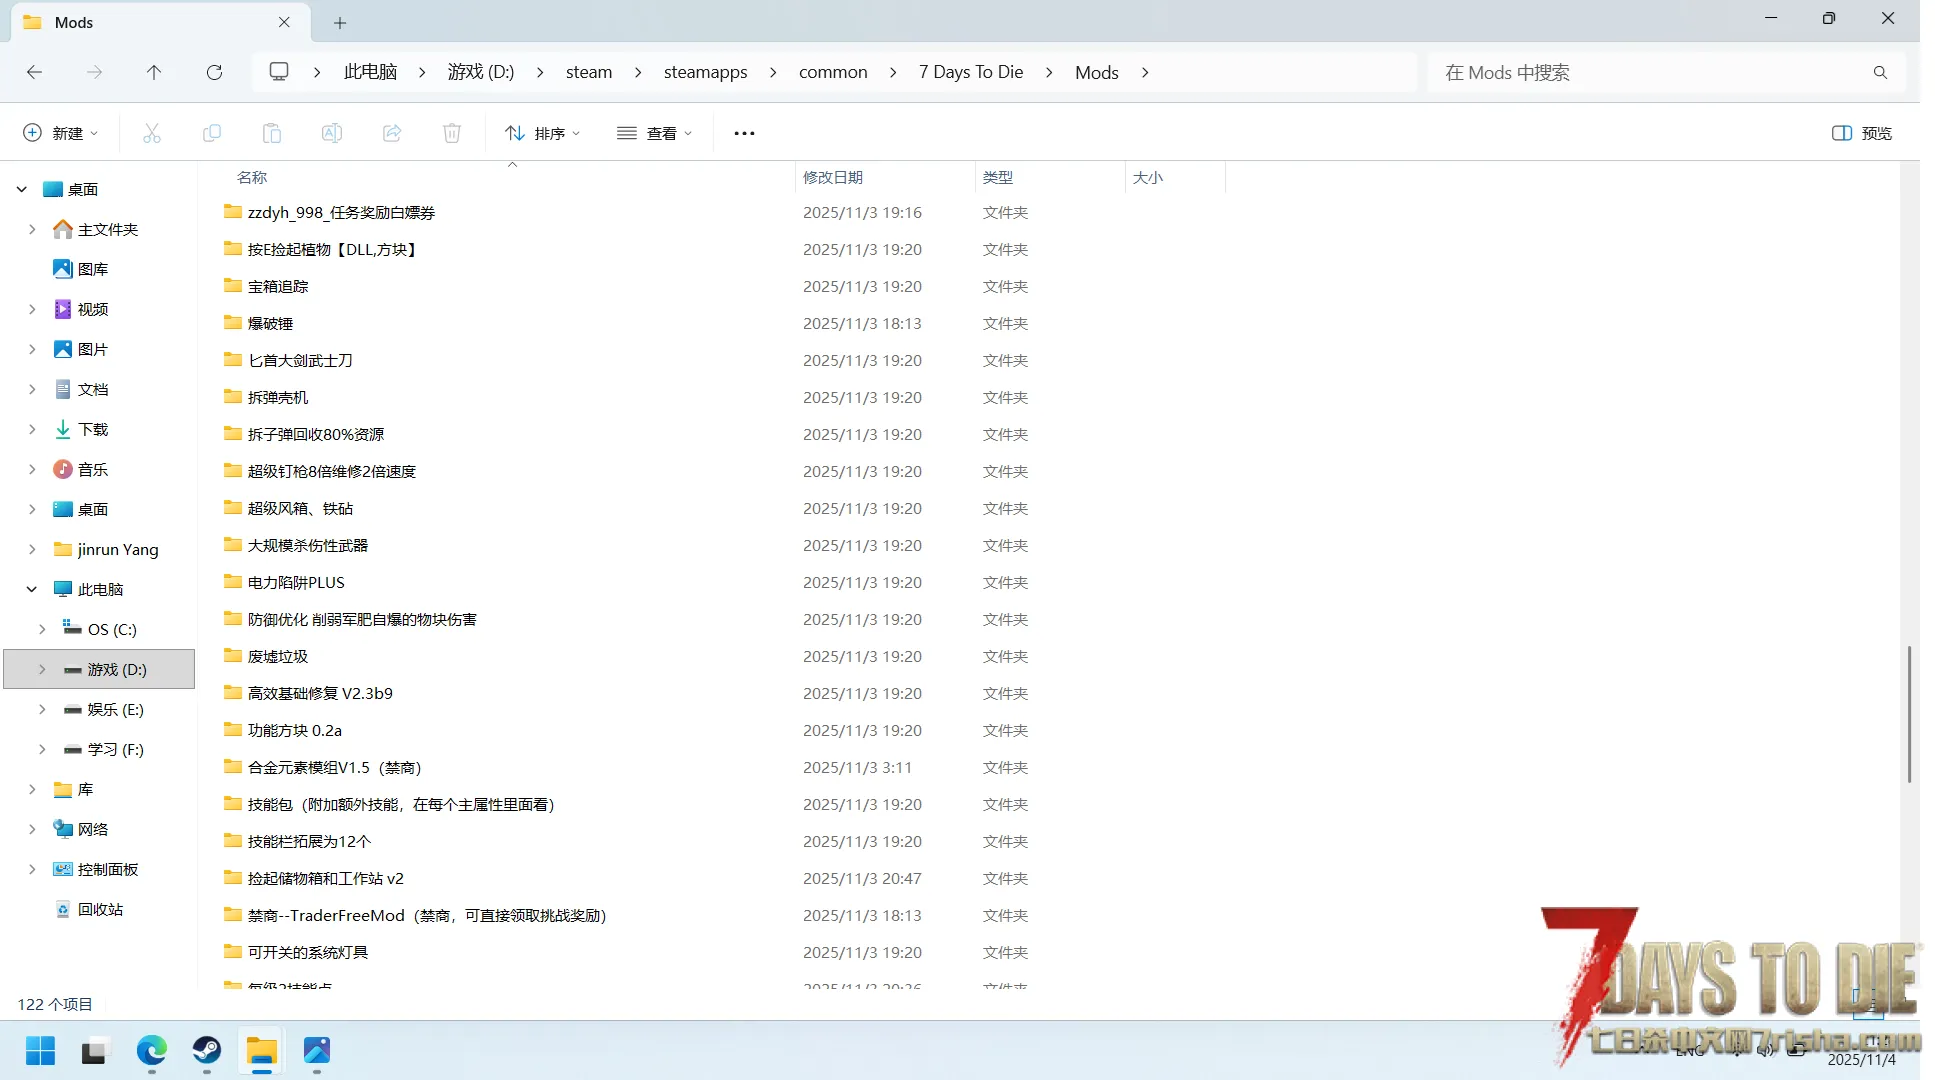Collapse the 此电脑 tree node
The width and height of the screenshot is (1935, 1080).
pos(32,589)
